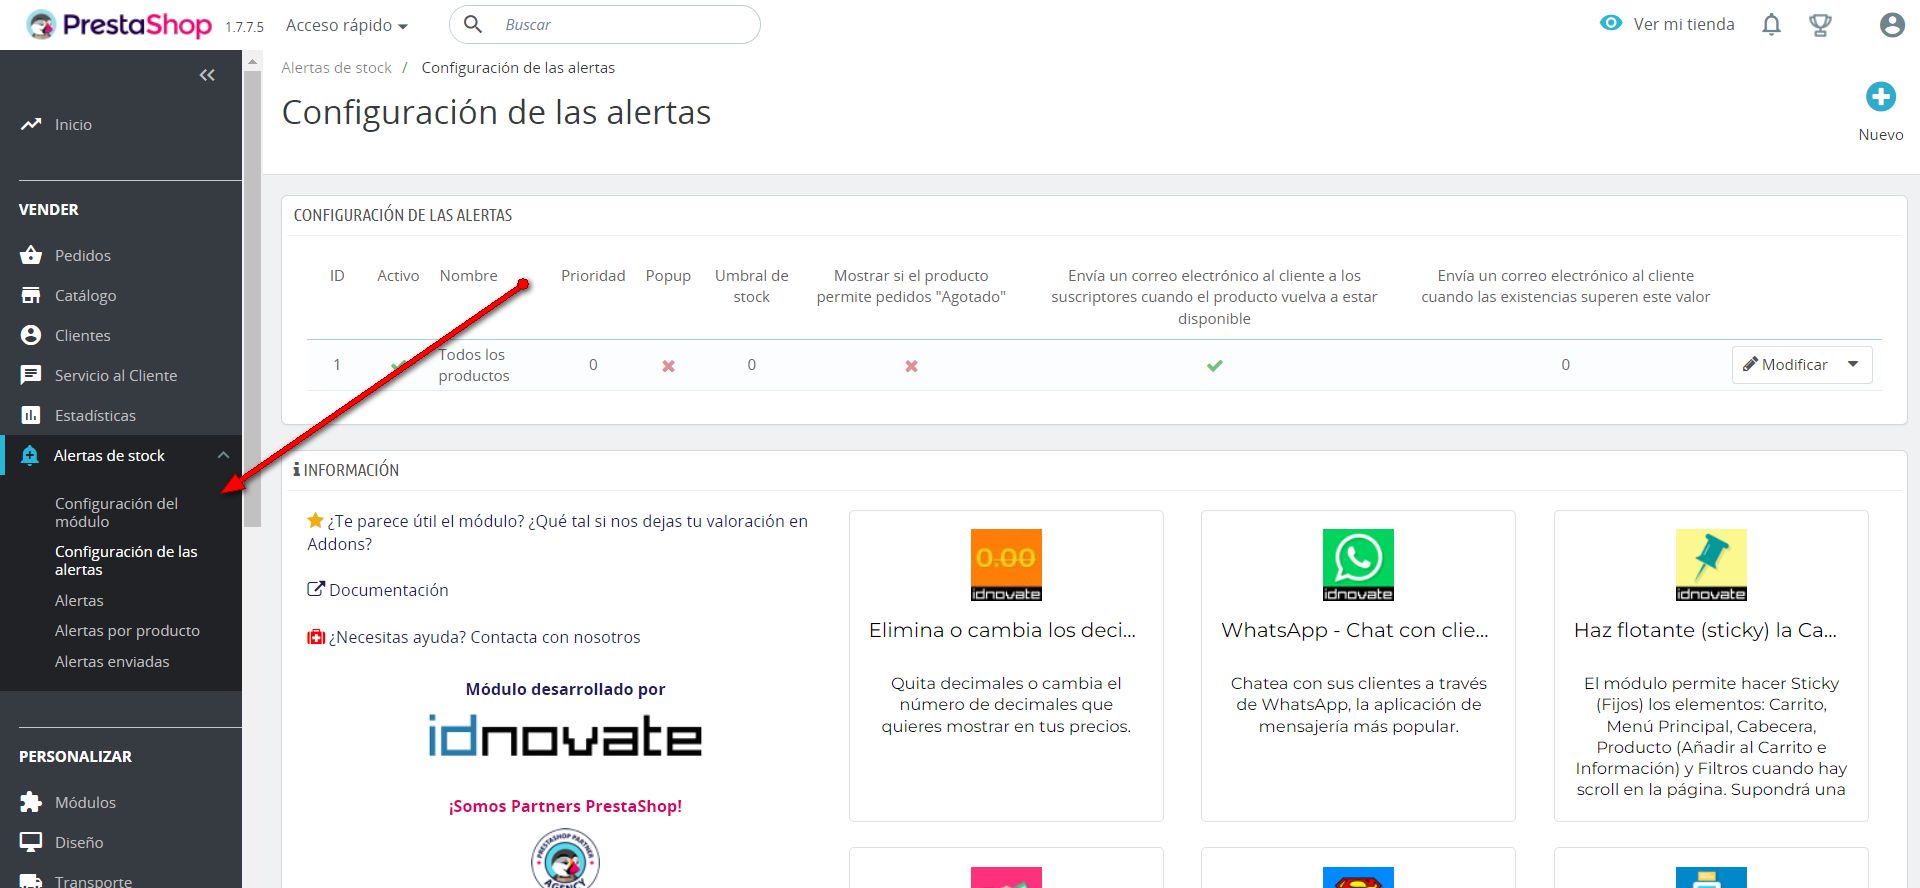Open Alertas submenu item
This screenshot has width=1920, height=888.
(x=79, y=600)
